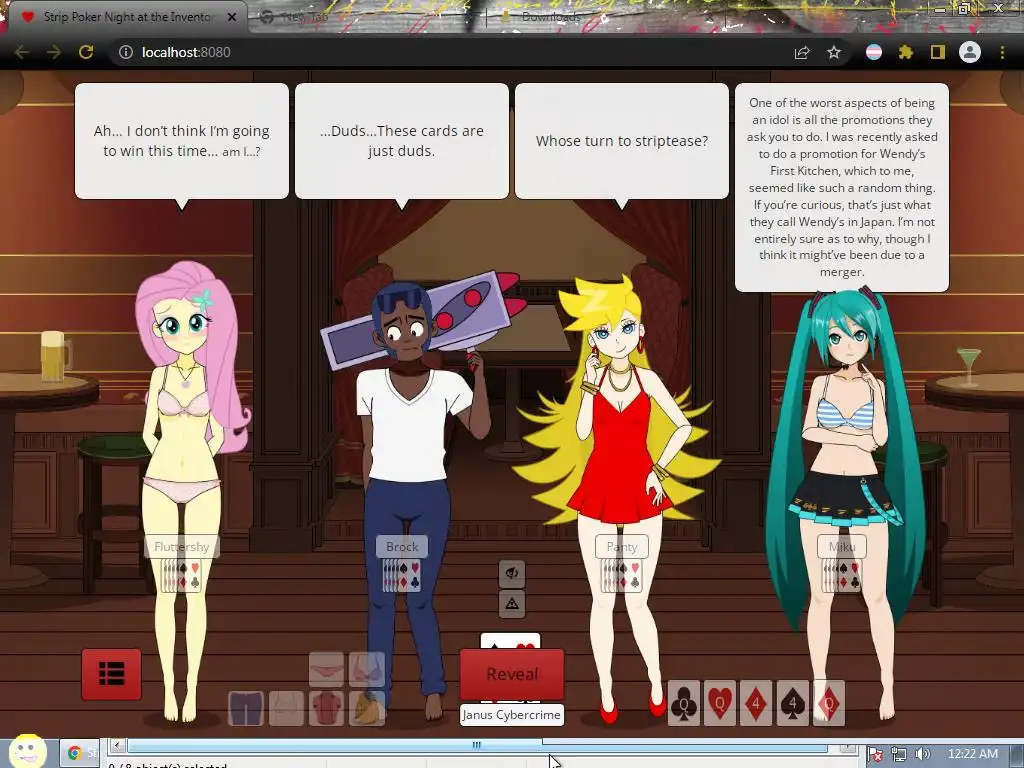
Task: Share this page via the share icon
Action: tap(802, 52)
